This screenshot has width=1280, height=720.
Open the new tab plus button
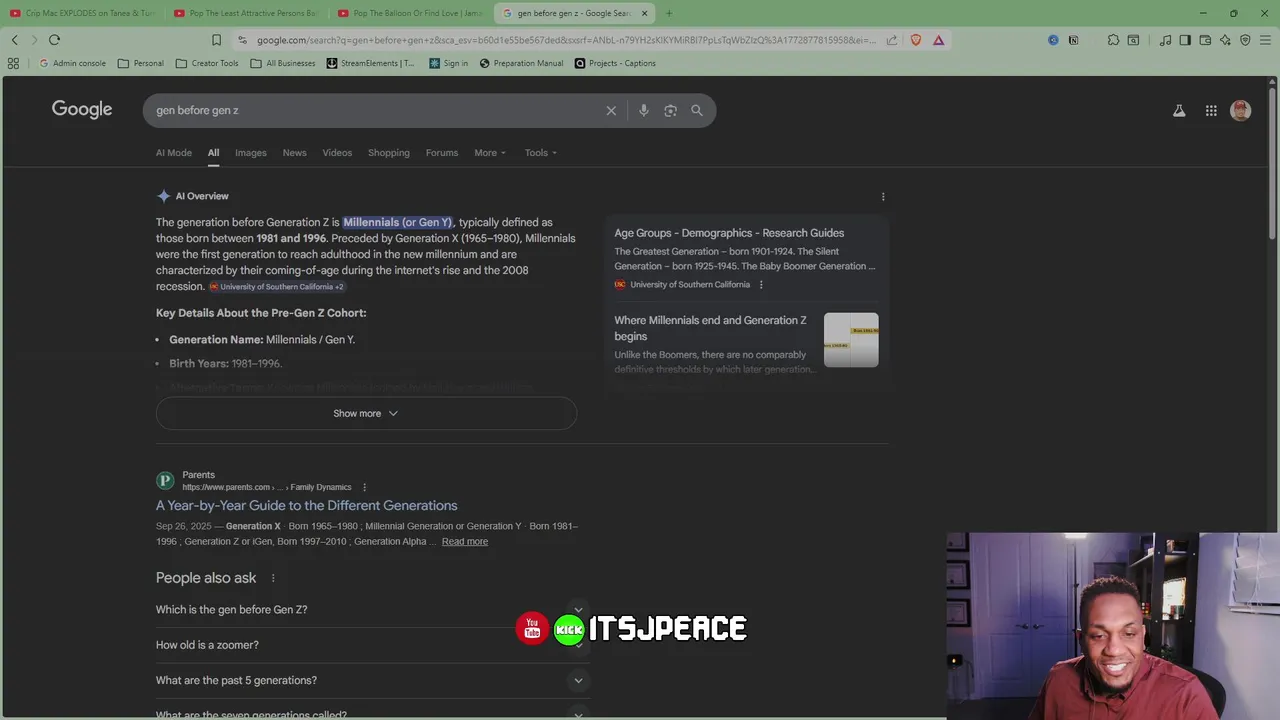tap(669, 13)
